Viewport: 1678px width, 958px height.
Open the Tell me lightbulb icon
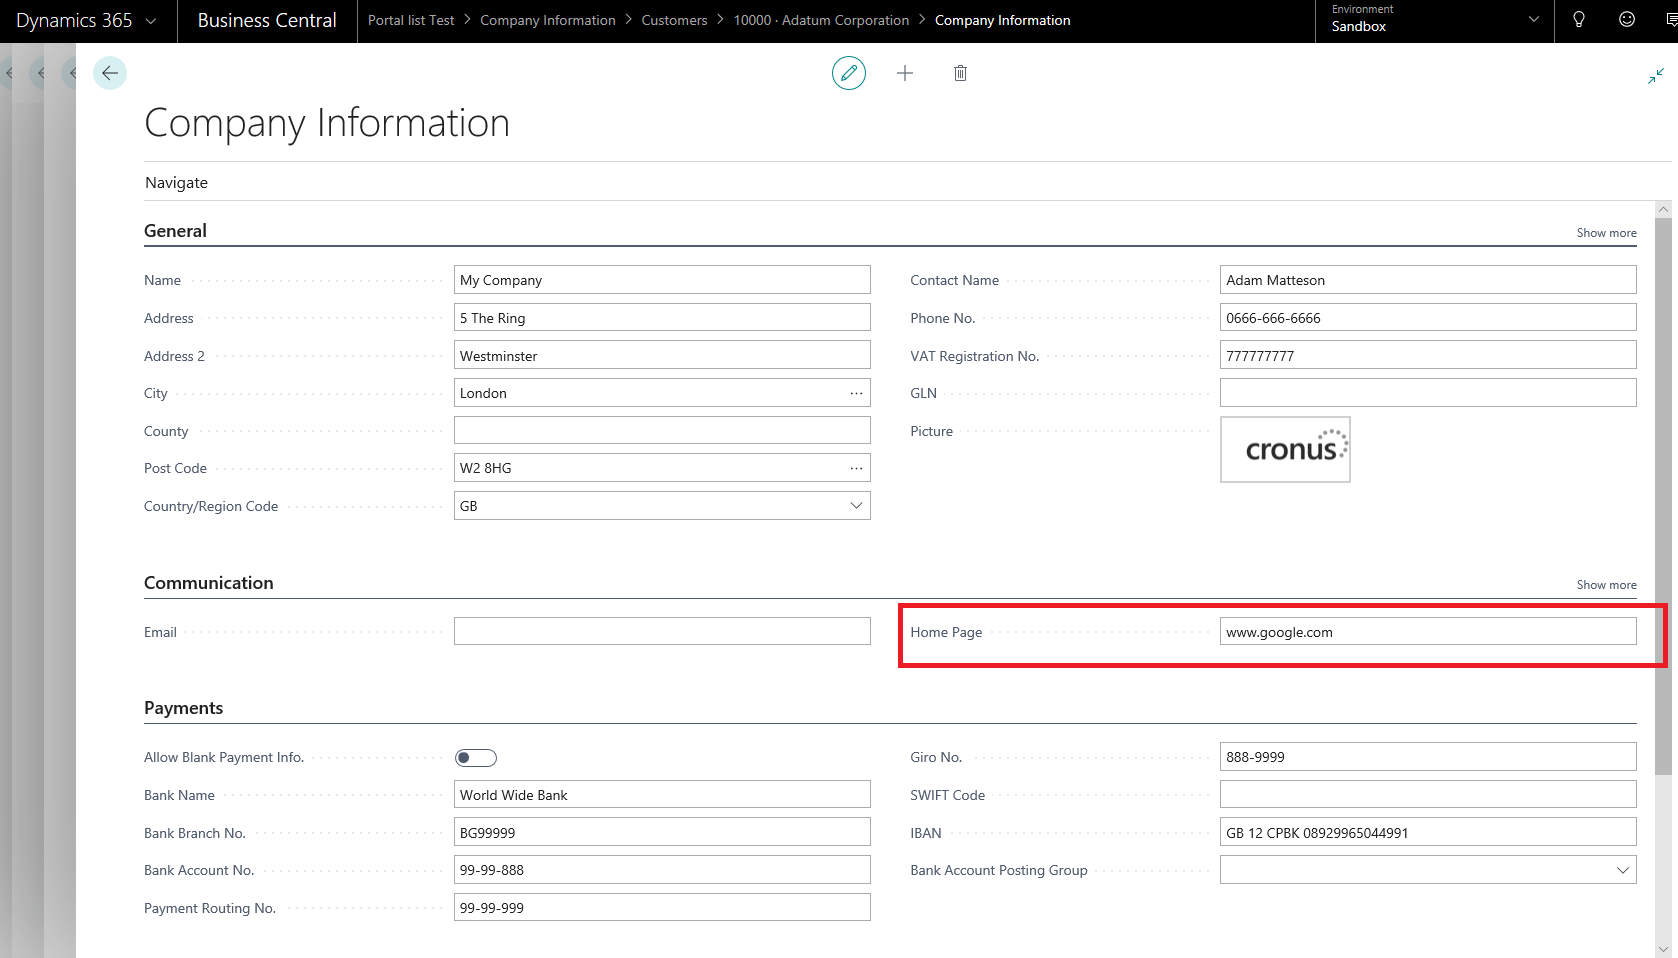(x=1579, y=20)
